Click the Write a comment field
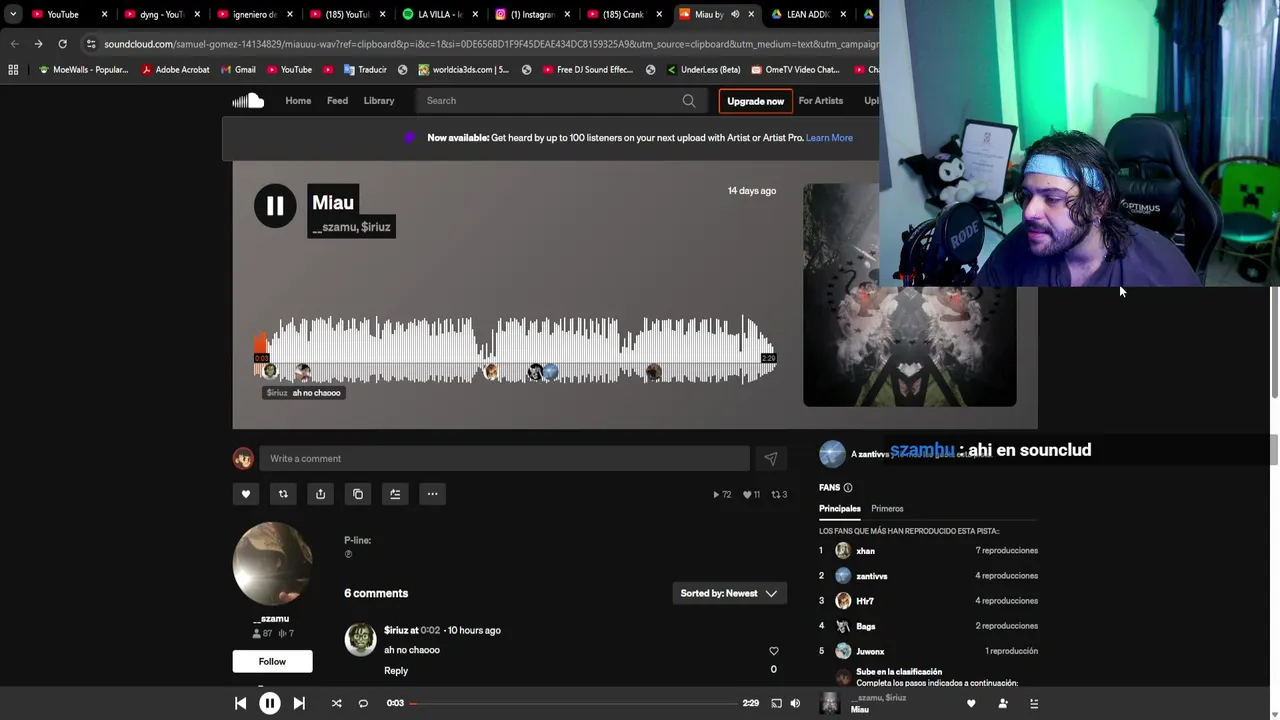 click(x=504, y=458)
